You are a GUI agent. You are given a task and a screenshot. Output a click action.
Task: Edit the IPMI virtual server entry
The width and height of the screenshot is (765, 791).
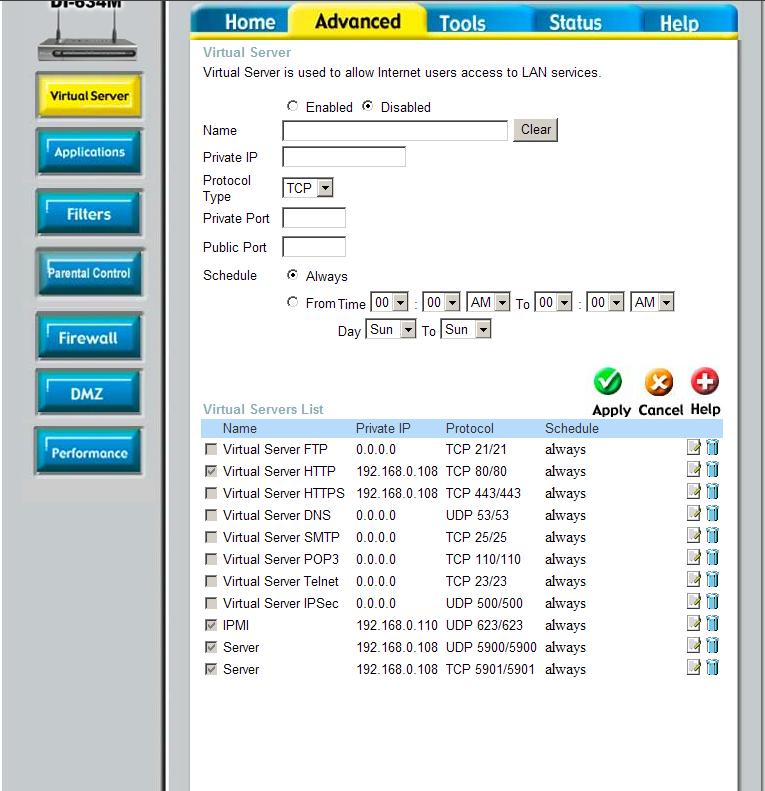694,624
